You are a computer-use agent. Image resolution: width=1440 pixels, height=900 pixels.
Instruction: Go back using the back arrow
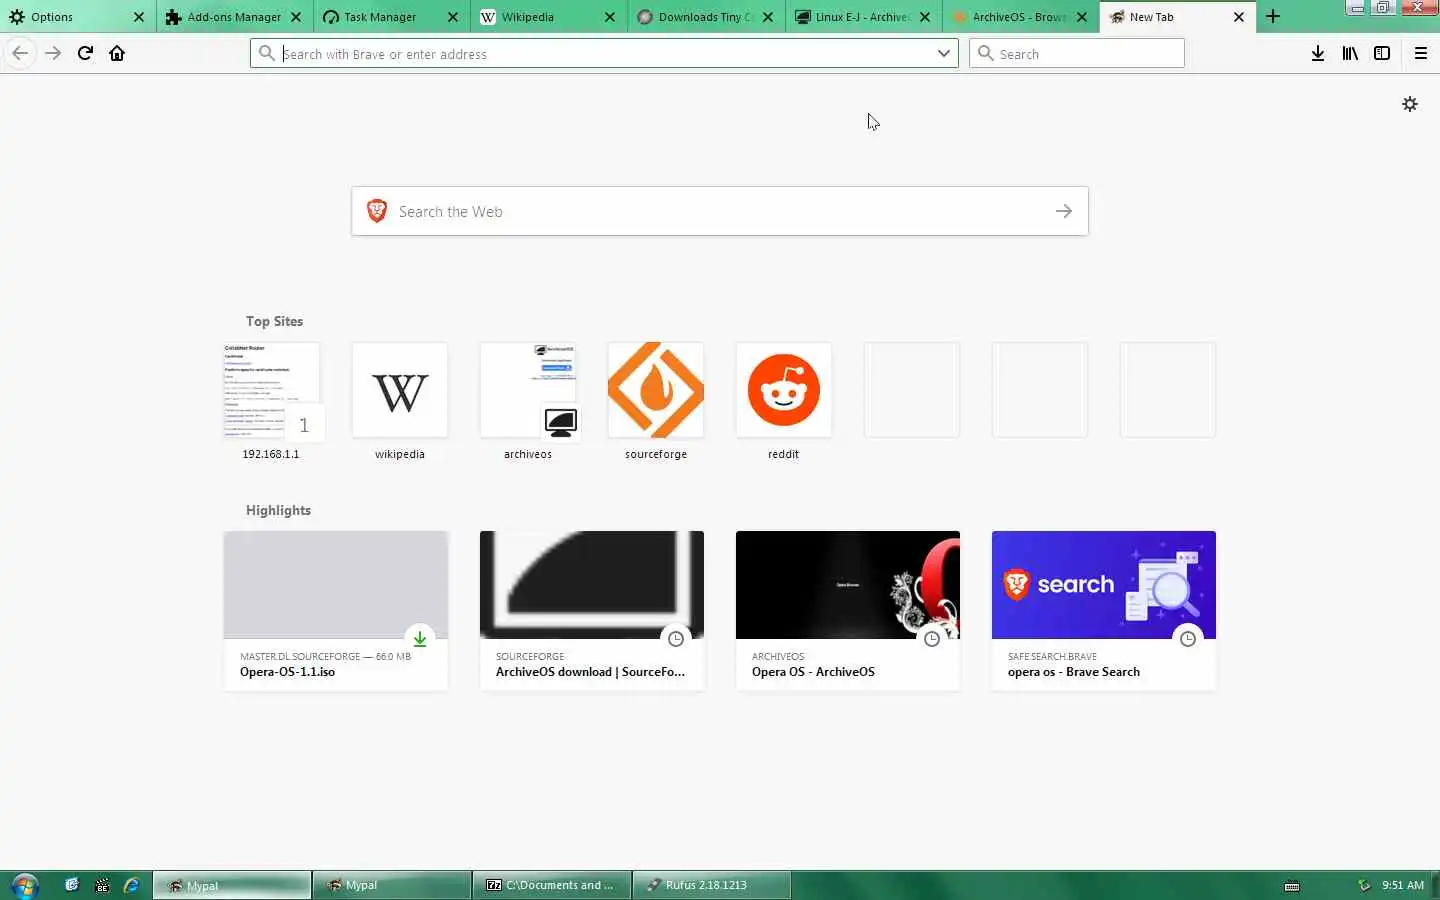(20, 53)
